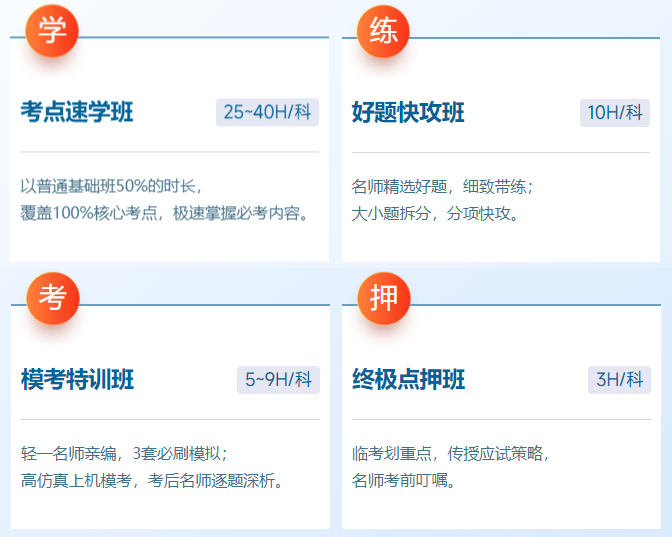672x537 pixels.
Task: Click the 5~9H/科 duration badge
Action: click(279, 380)
